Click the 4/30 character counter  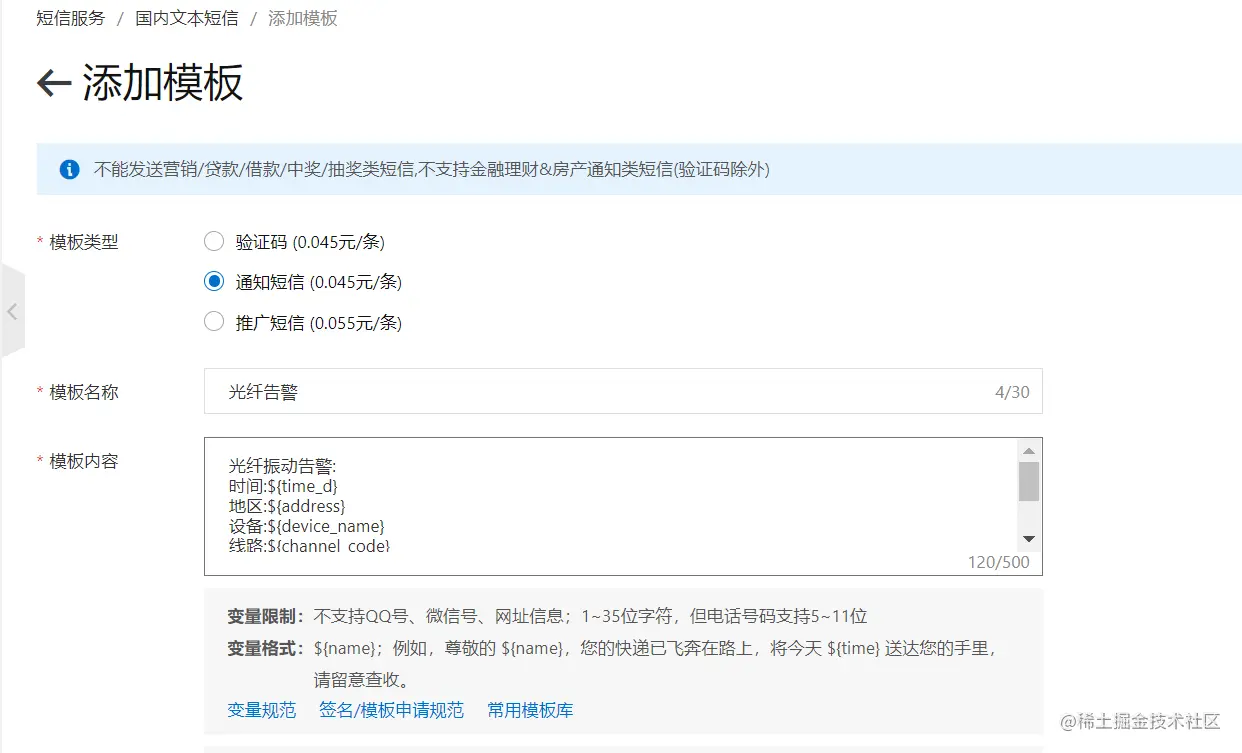(1012, 392)
